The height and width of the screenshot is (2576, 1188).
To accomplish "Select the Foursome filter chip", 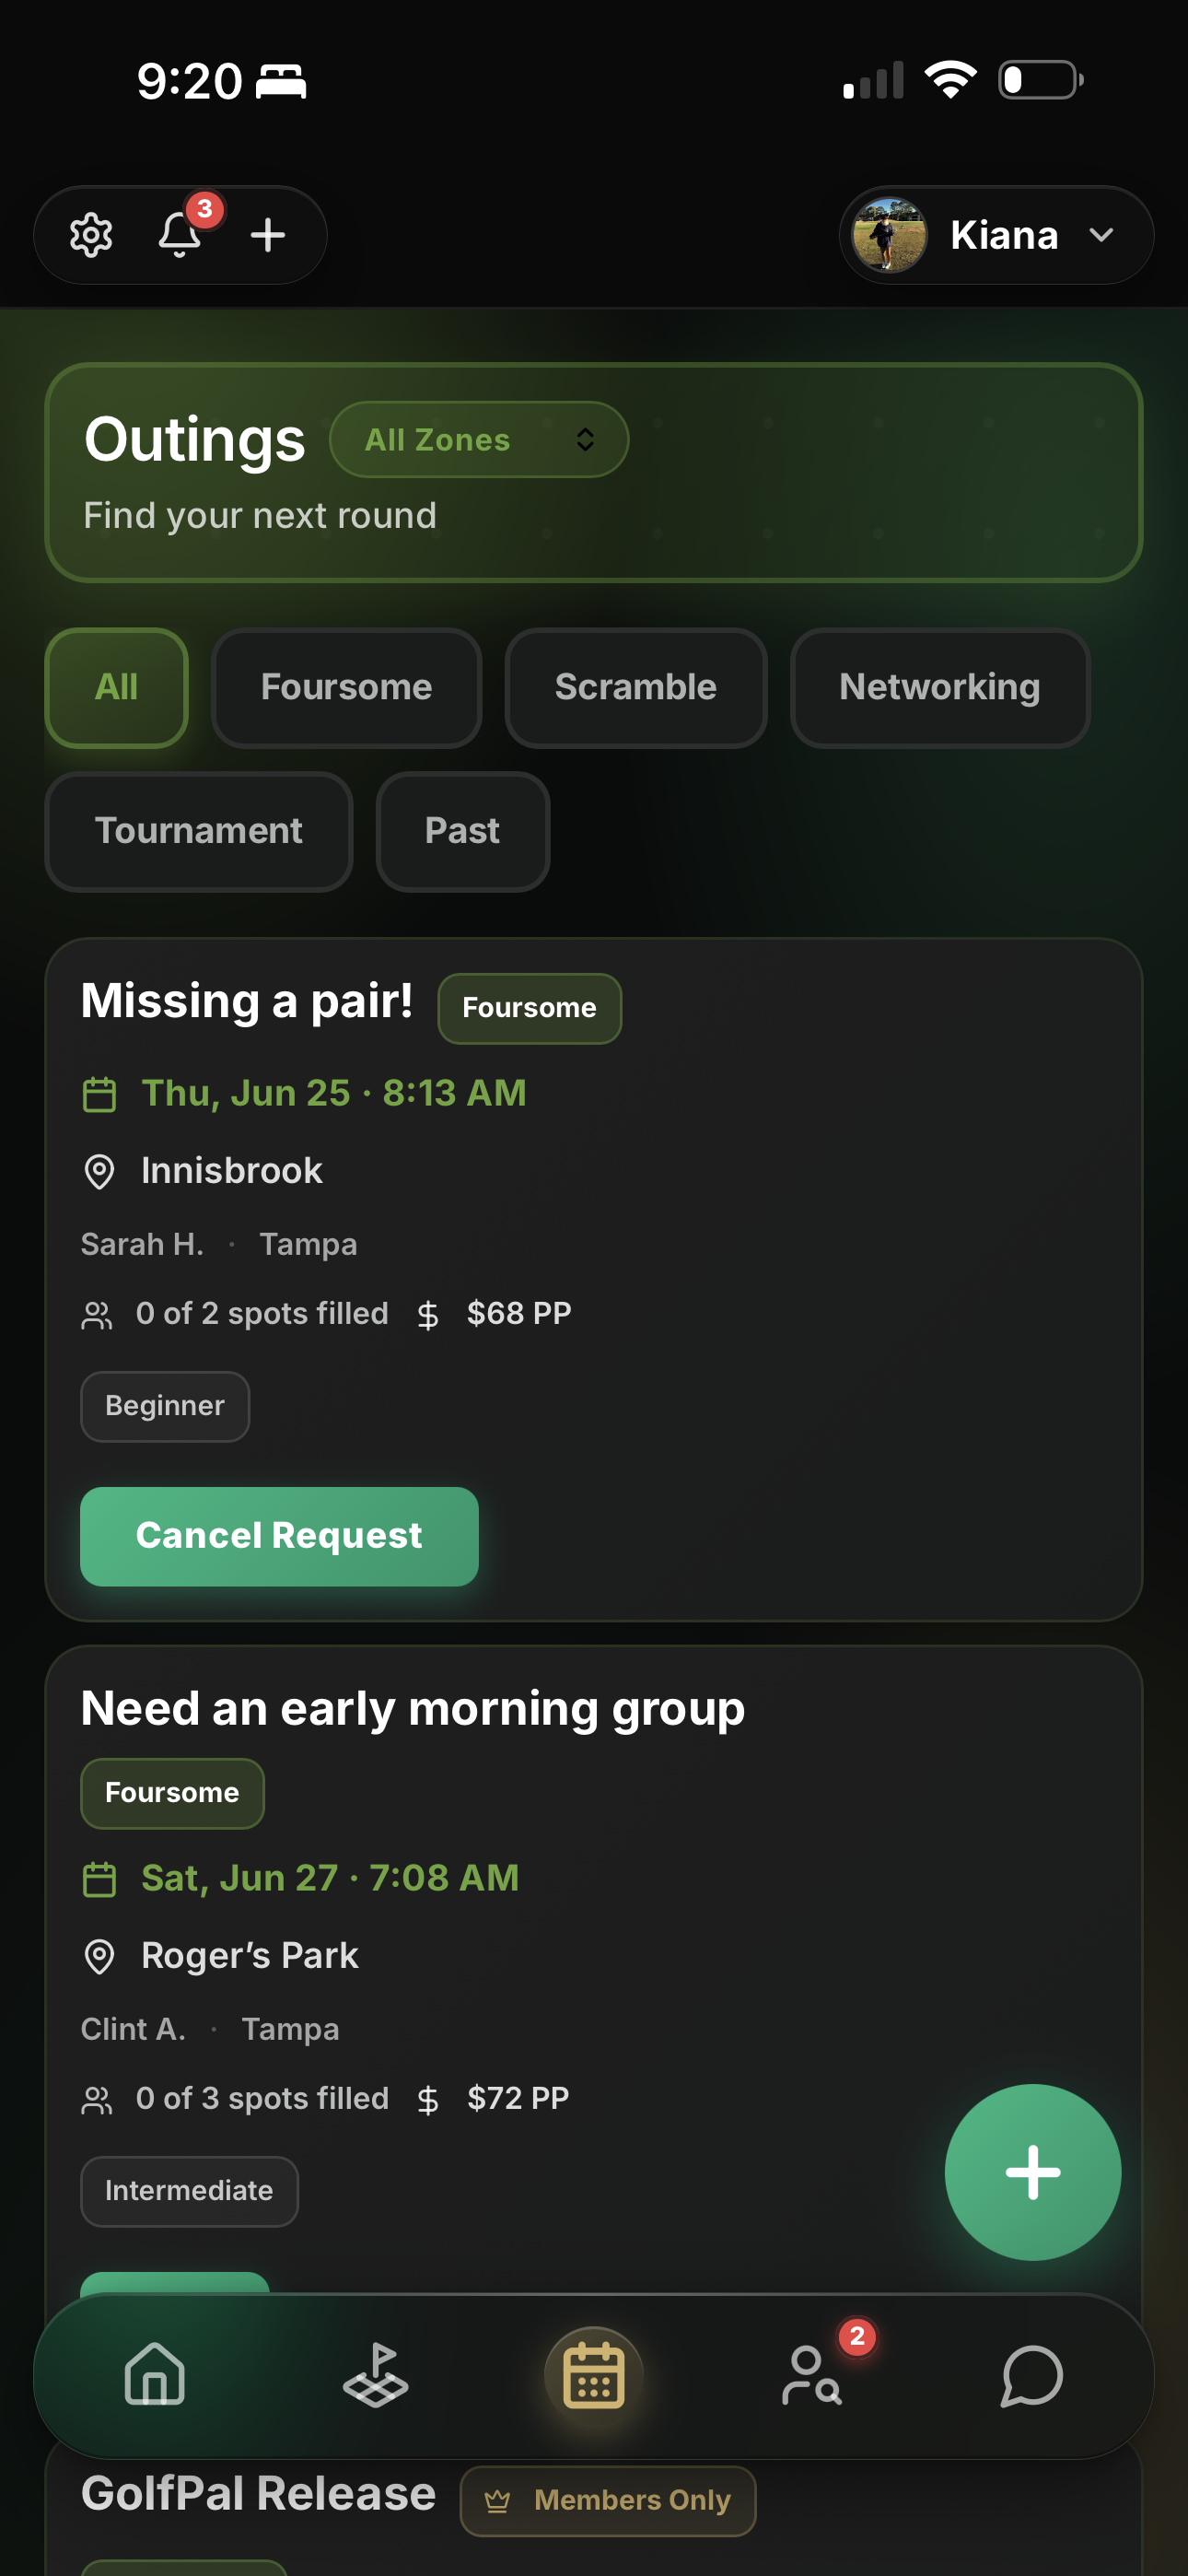I will 346,687.
